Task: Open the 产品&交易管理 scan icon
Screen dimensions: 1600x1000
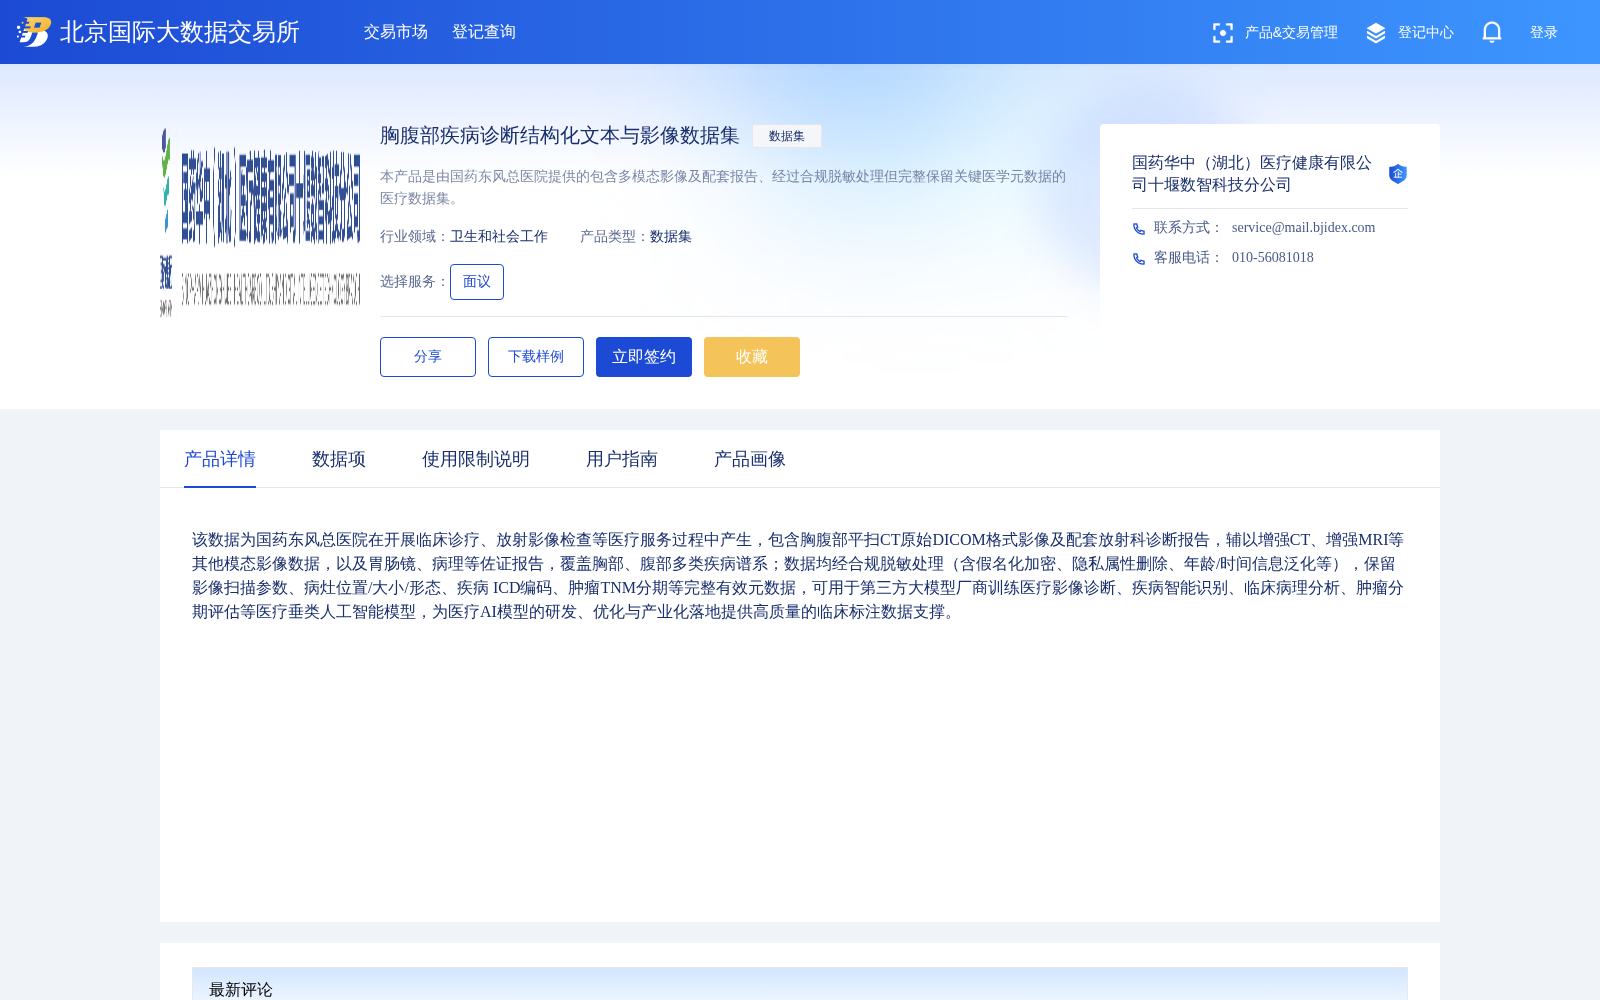Action: tap(1222, 33)
